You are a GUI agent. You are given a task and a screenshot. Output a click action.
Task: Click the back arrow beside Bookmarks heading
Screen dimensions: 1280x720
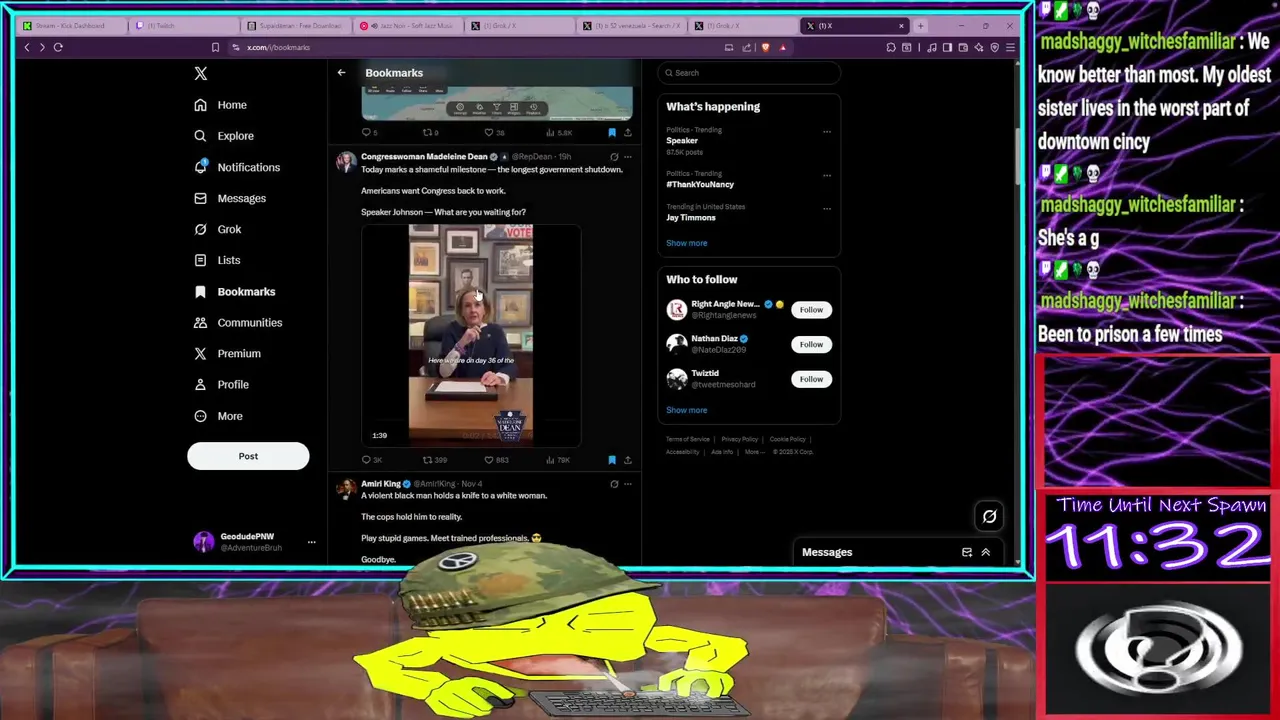click(341, 72)
